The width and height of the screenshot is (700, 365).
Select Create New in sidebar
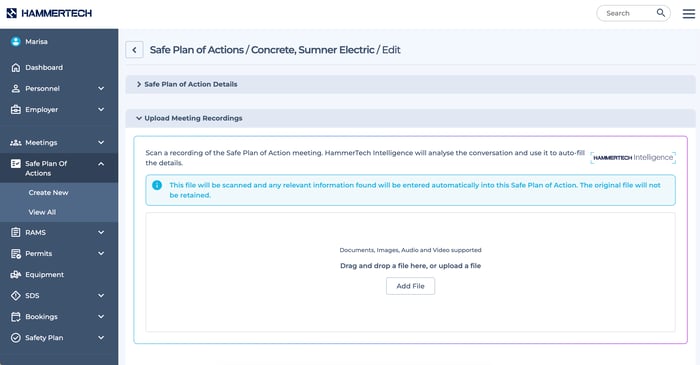pos(48,192)
